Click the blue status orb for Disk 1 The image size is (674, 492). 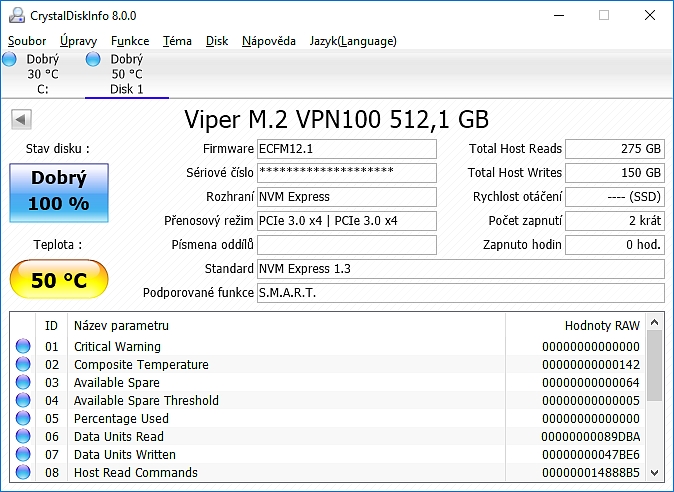(93, 59)
